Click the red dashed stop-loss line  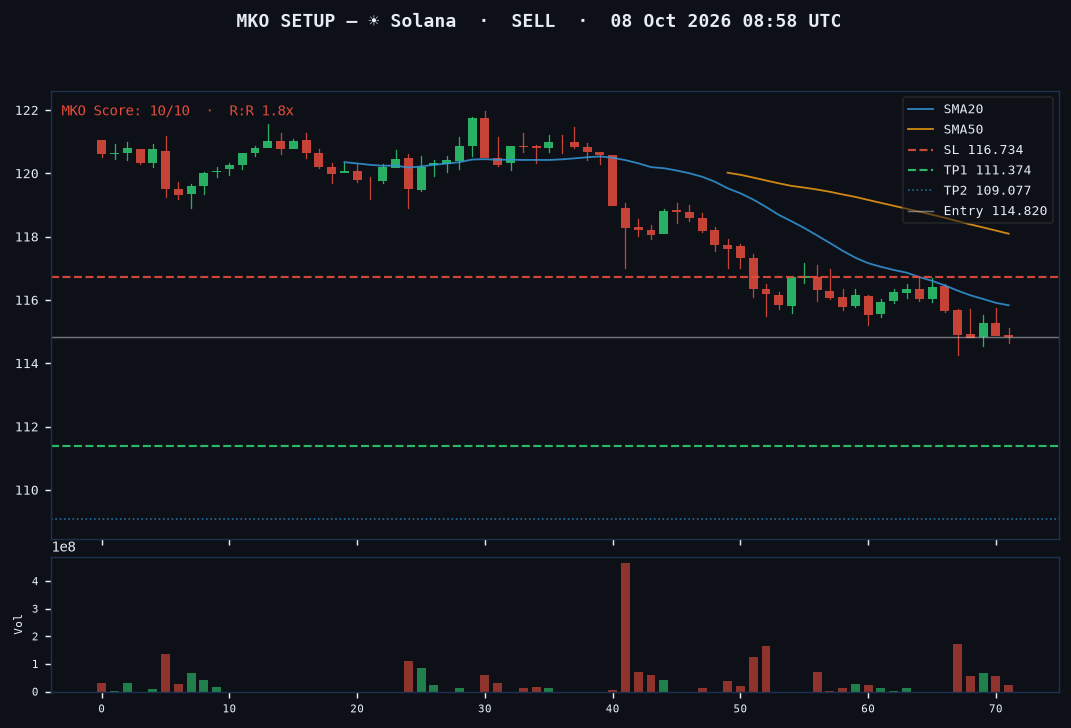pos(555,277)
